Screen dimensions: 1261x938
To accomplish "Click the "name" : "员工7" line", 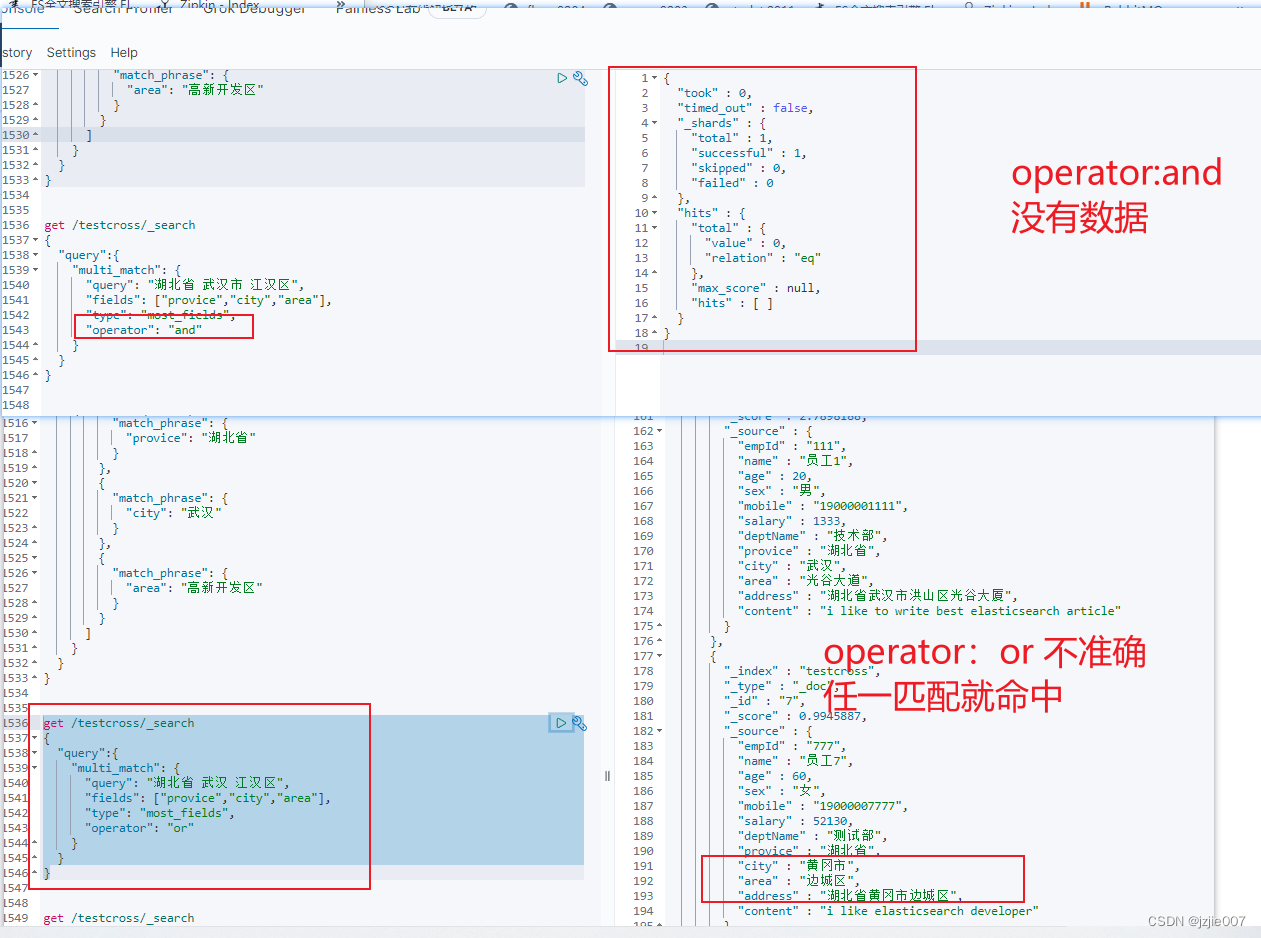I will point(797,761).
